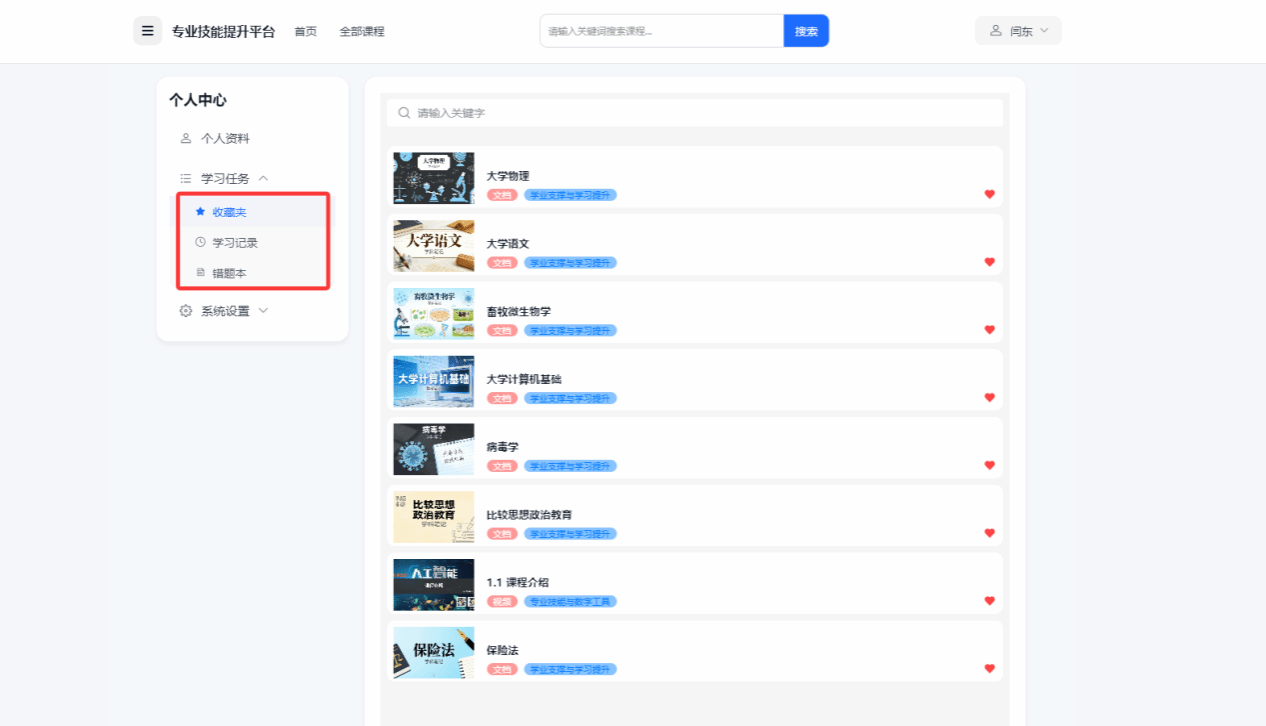Click the gear icon beside 系统设置

coord(186,311)
